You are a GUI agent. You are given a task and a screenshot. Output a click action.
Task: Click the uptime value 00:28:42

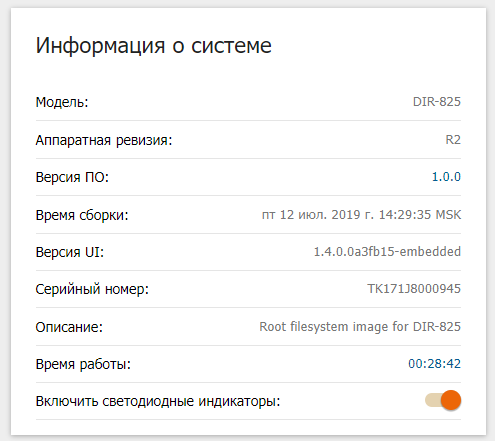coord(434,364)
